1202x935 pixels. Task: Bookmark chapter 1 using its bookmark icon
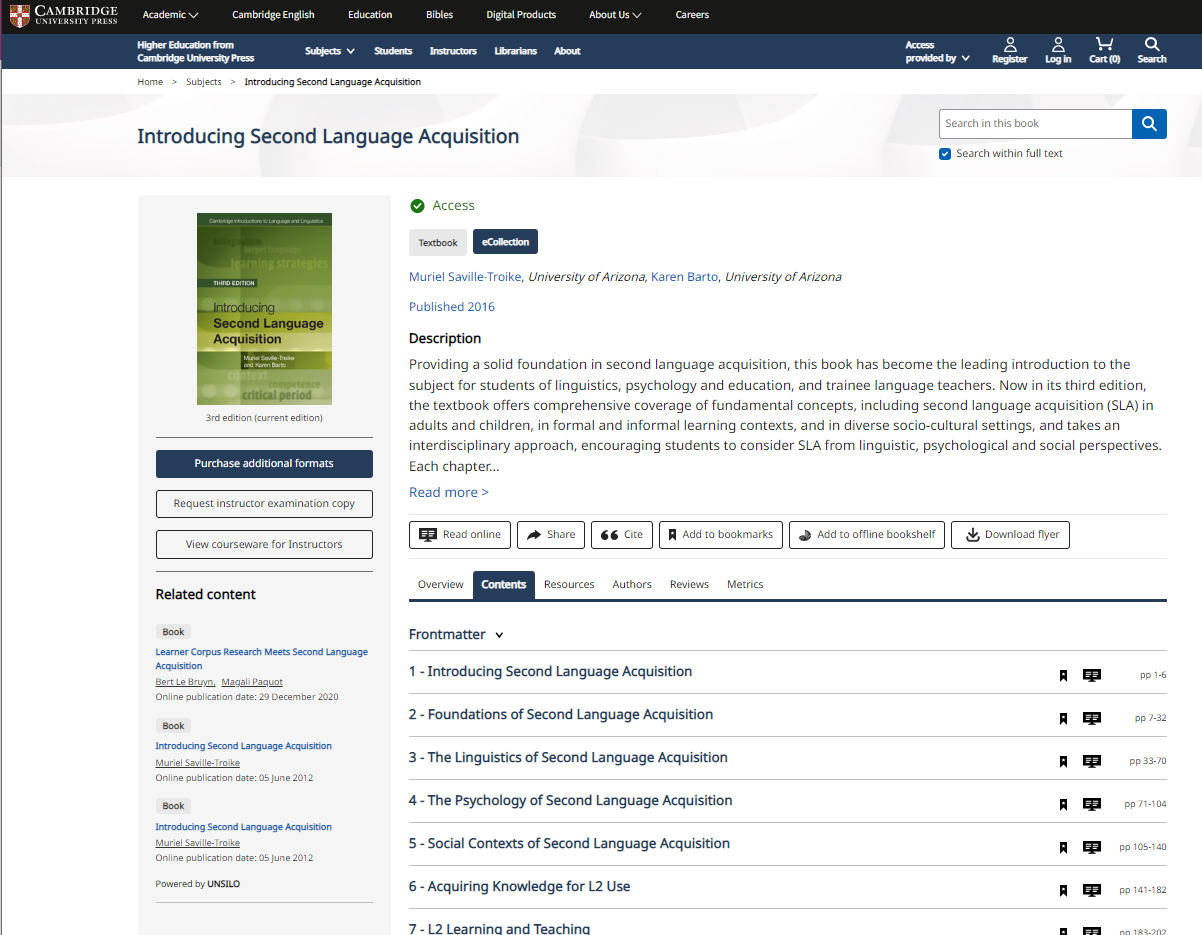point(1063,676)
